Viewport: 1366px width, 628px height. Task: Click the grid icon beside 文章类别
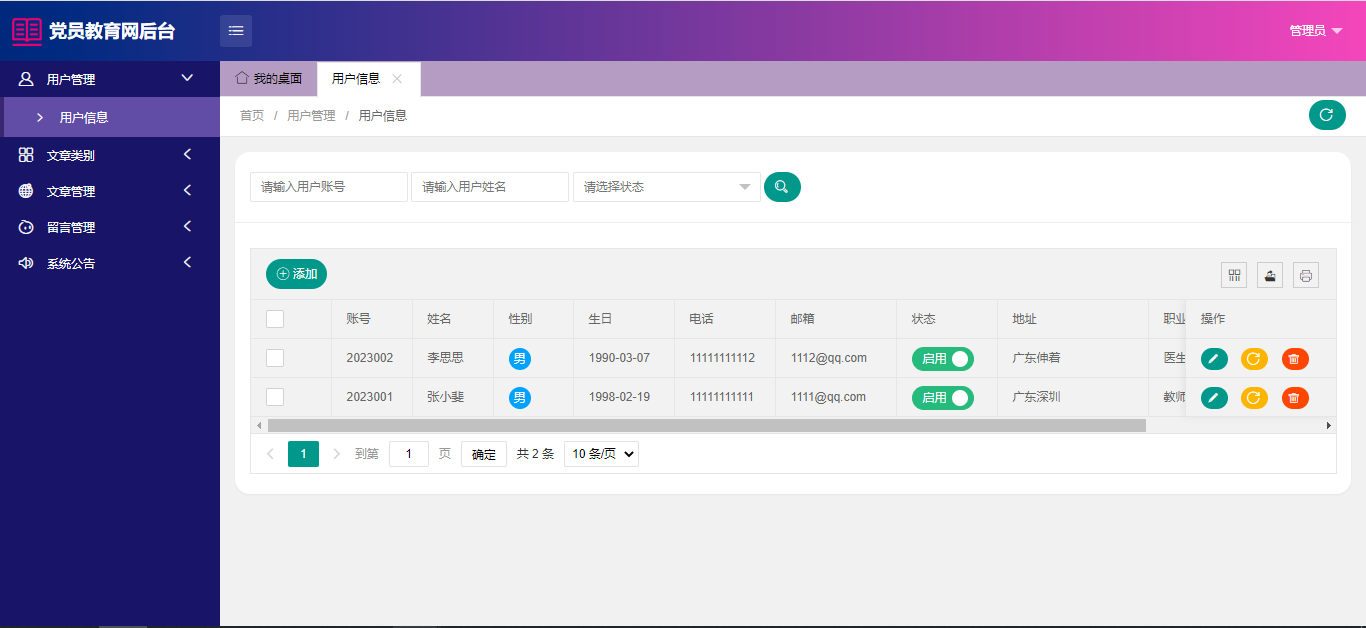pos(26,155)
